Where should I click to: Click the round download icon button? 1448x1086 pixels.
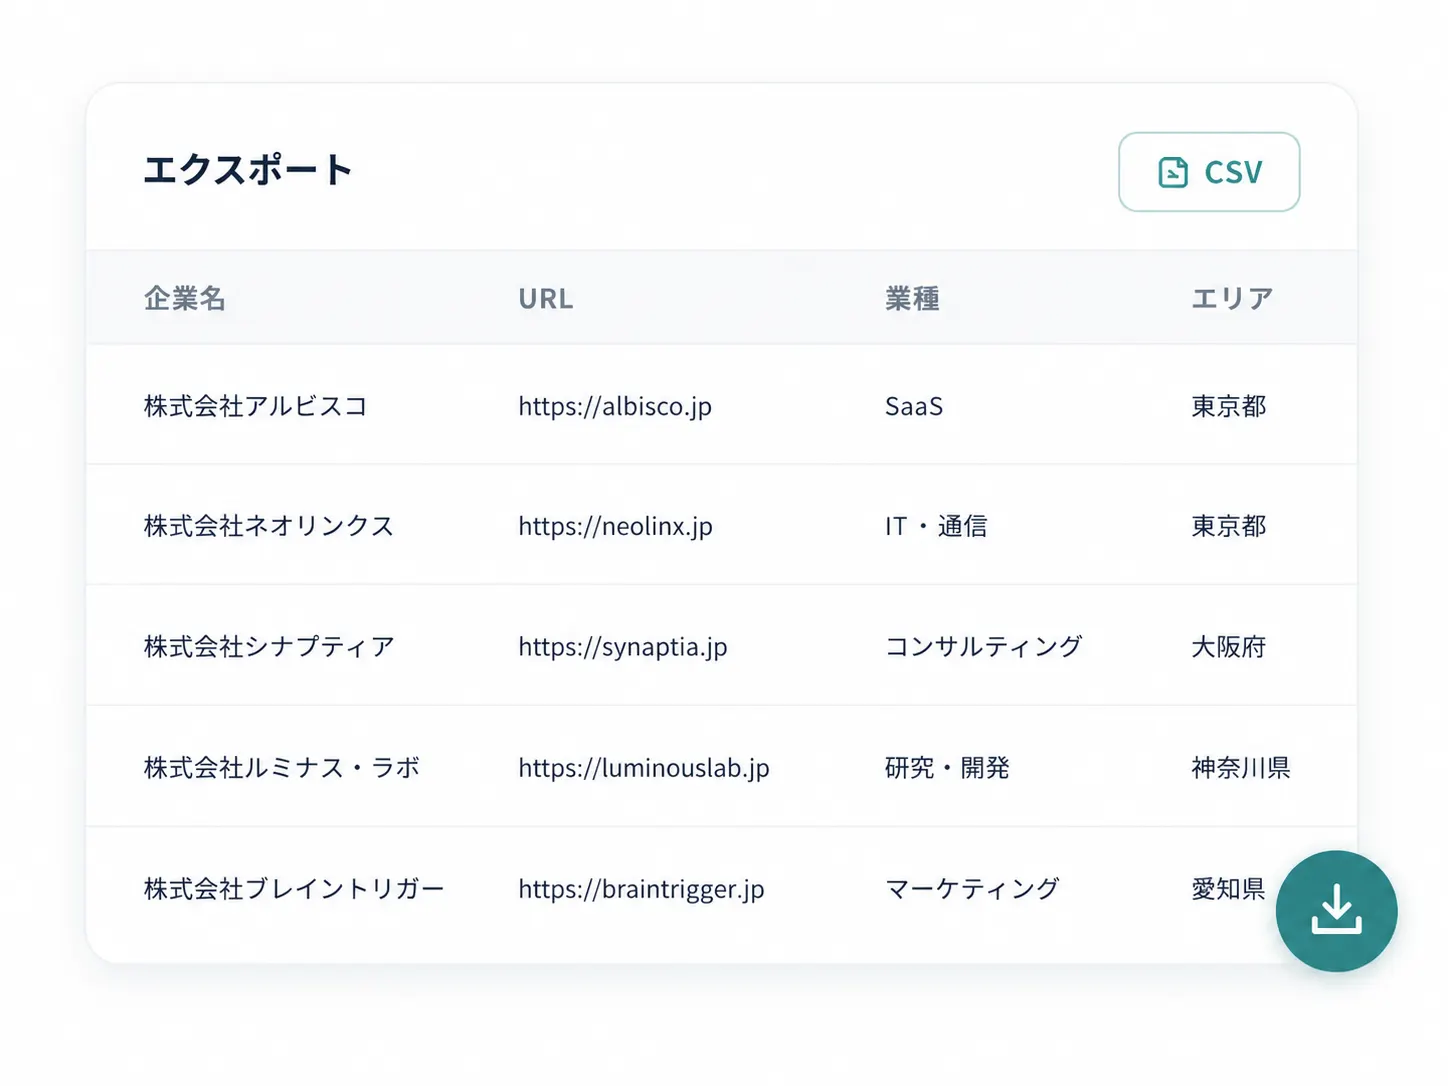click(1336, 911)
